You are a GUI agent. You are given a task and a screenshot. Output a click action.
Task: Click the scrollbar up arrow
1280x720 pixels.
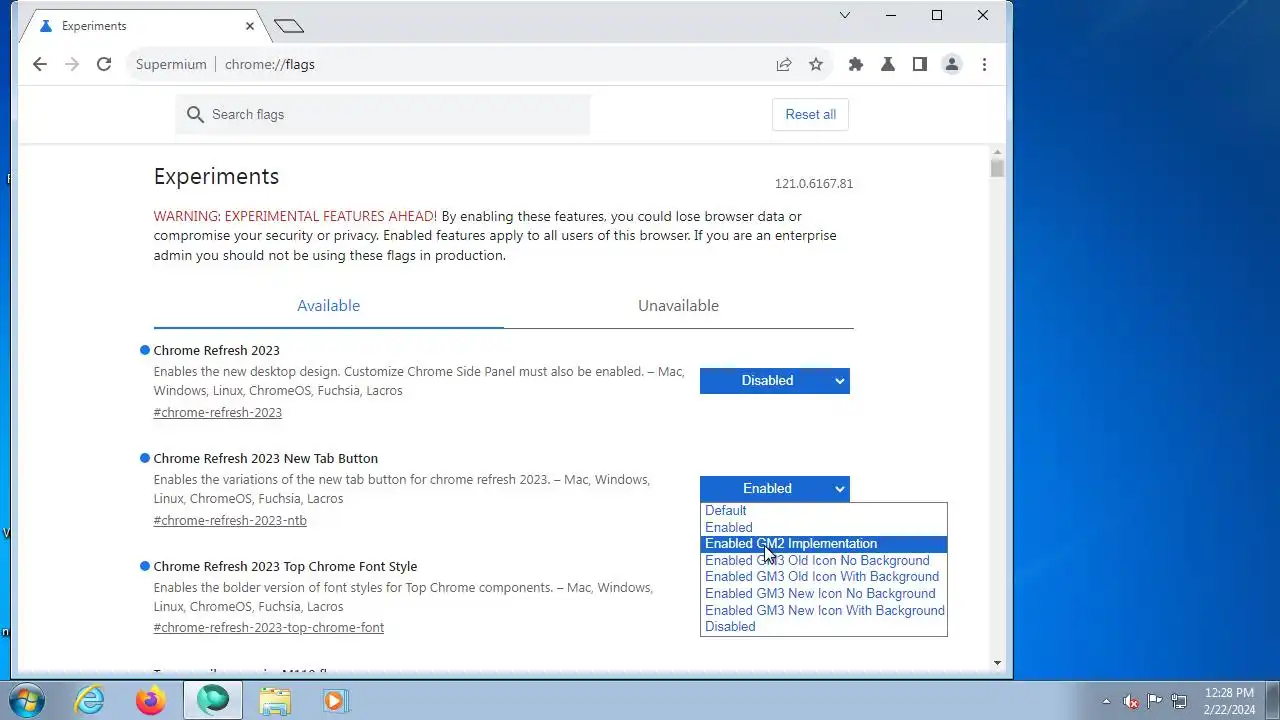click(x=997, y=151)
